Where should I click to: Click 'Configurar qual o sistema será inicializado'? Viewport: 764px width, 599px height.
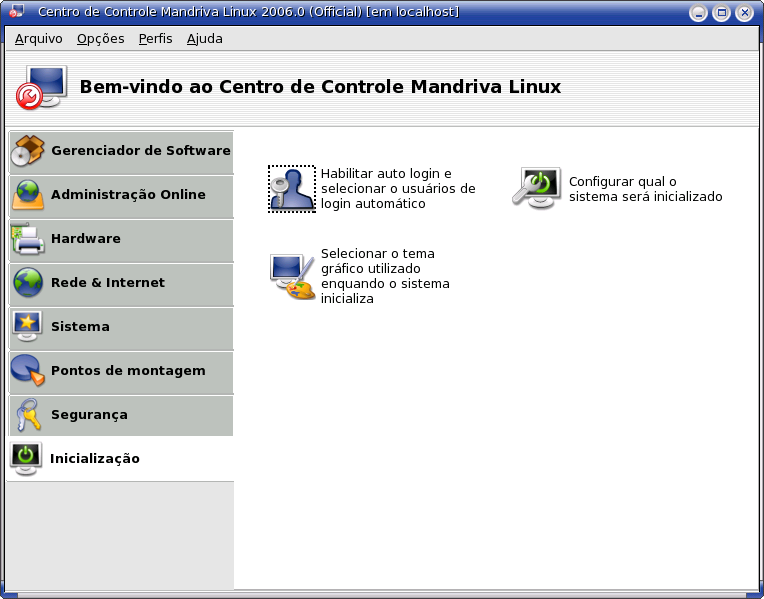click(x=645, y=189)
